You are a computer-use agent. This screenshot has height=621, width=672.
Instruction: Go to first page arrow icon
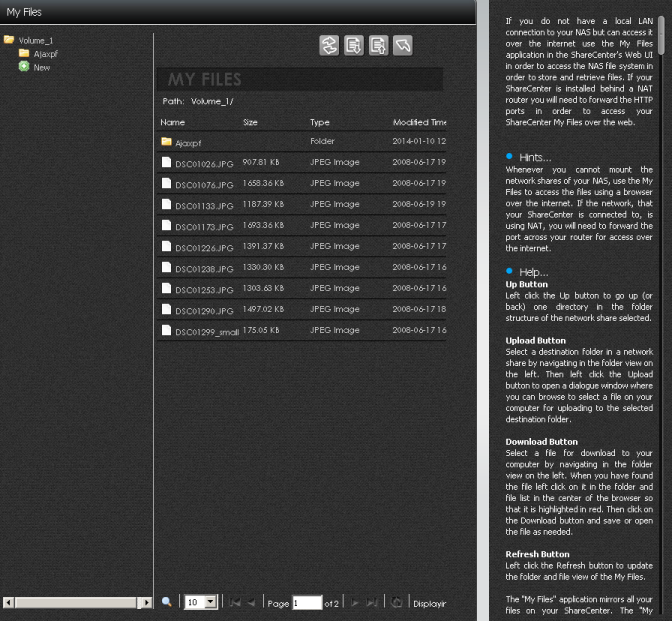click(x=234, y=603)
